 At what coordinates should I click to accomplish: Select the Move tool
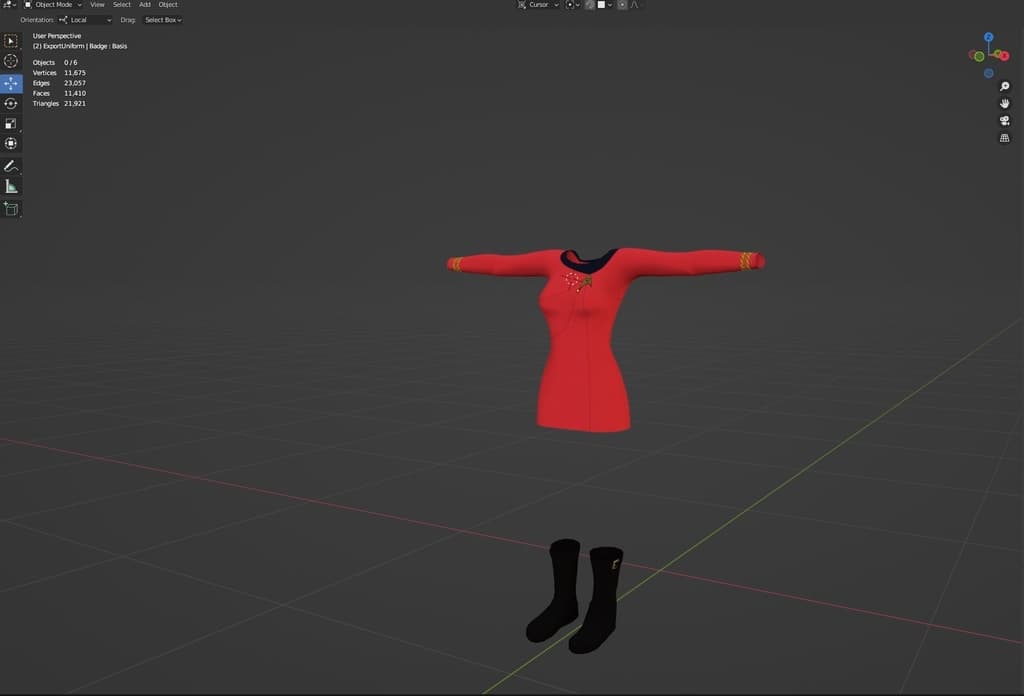[11, 83]
